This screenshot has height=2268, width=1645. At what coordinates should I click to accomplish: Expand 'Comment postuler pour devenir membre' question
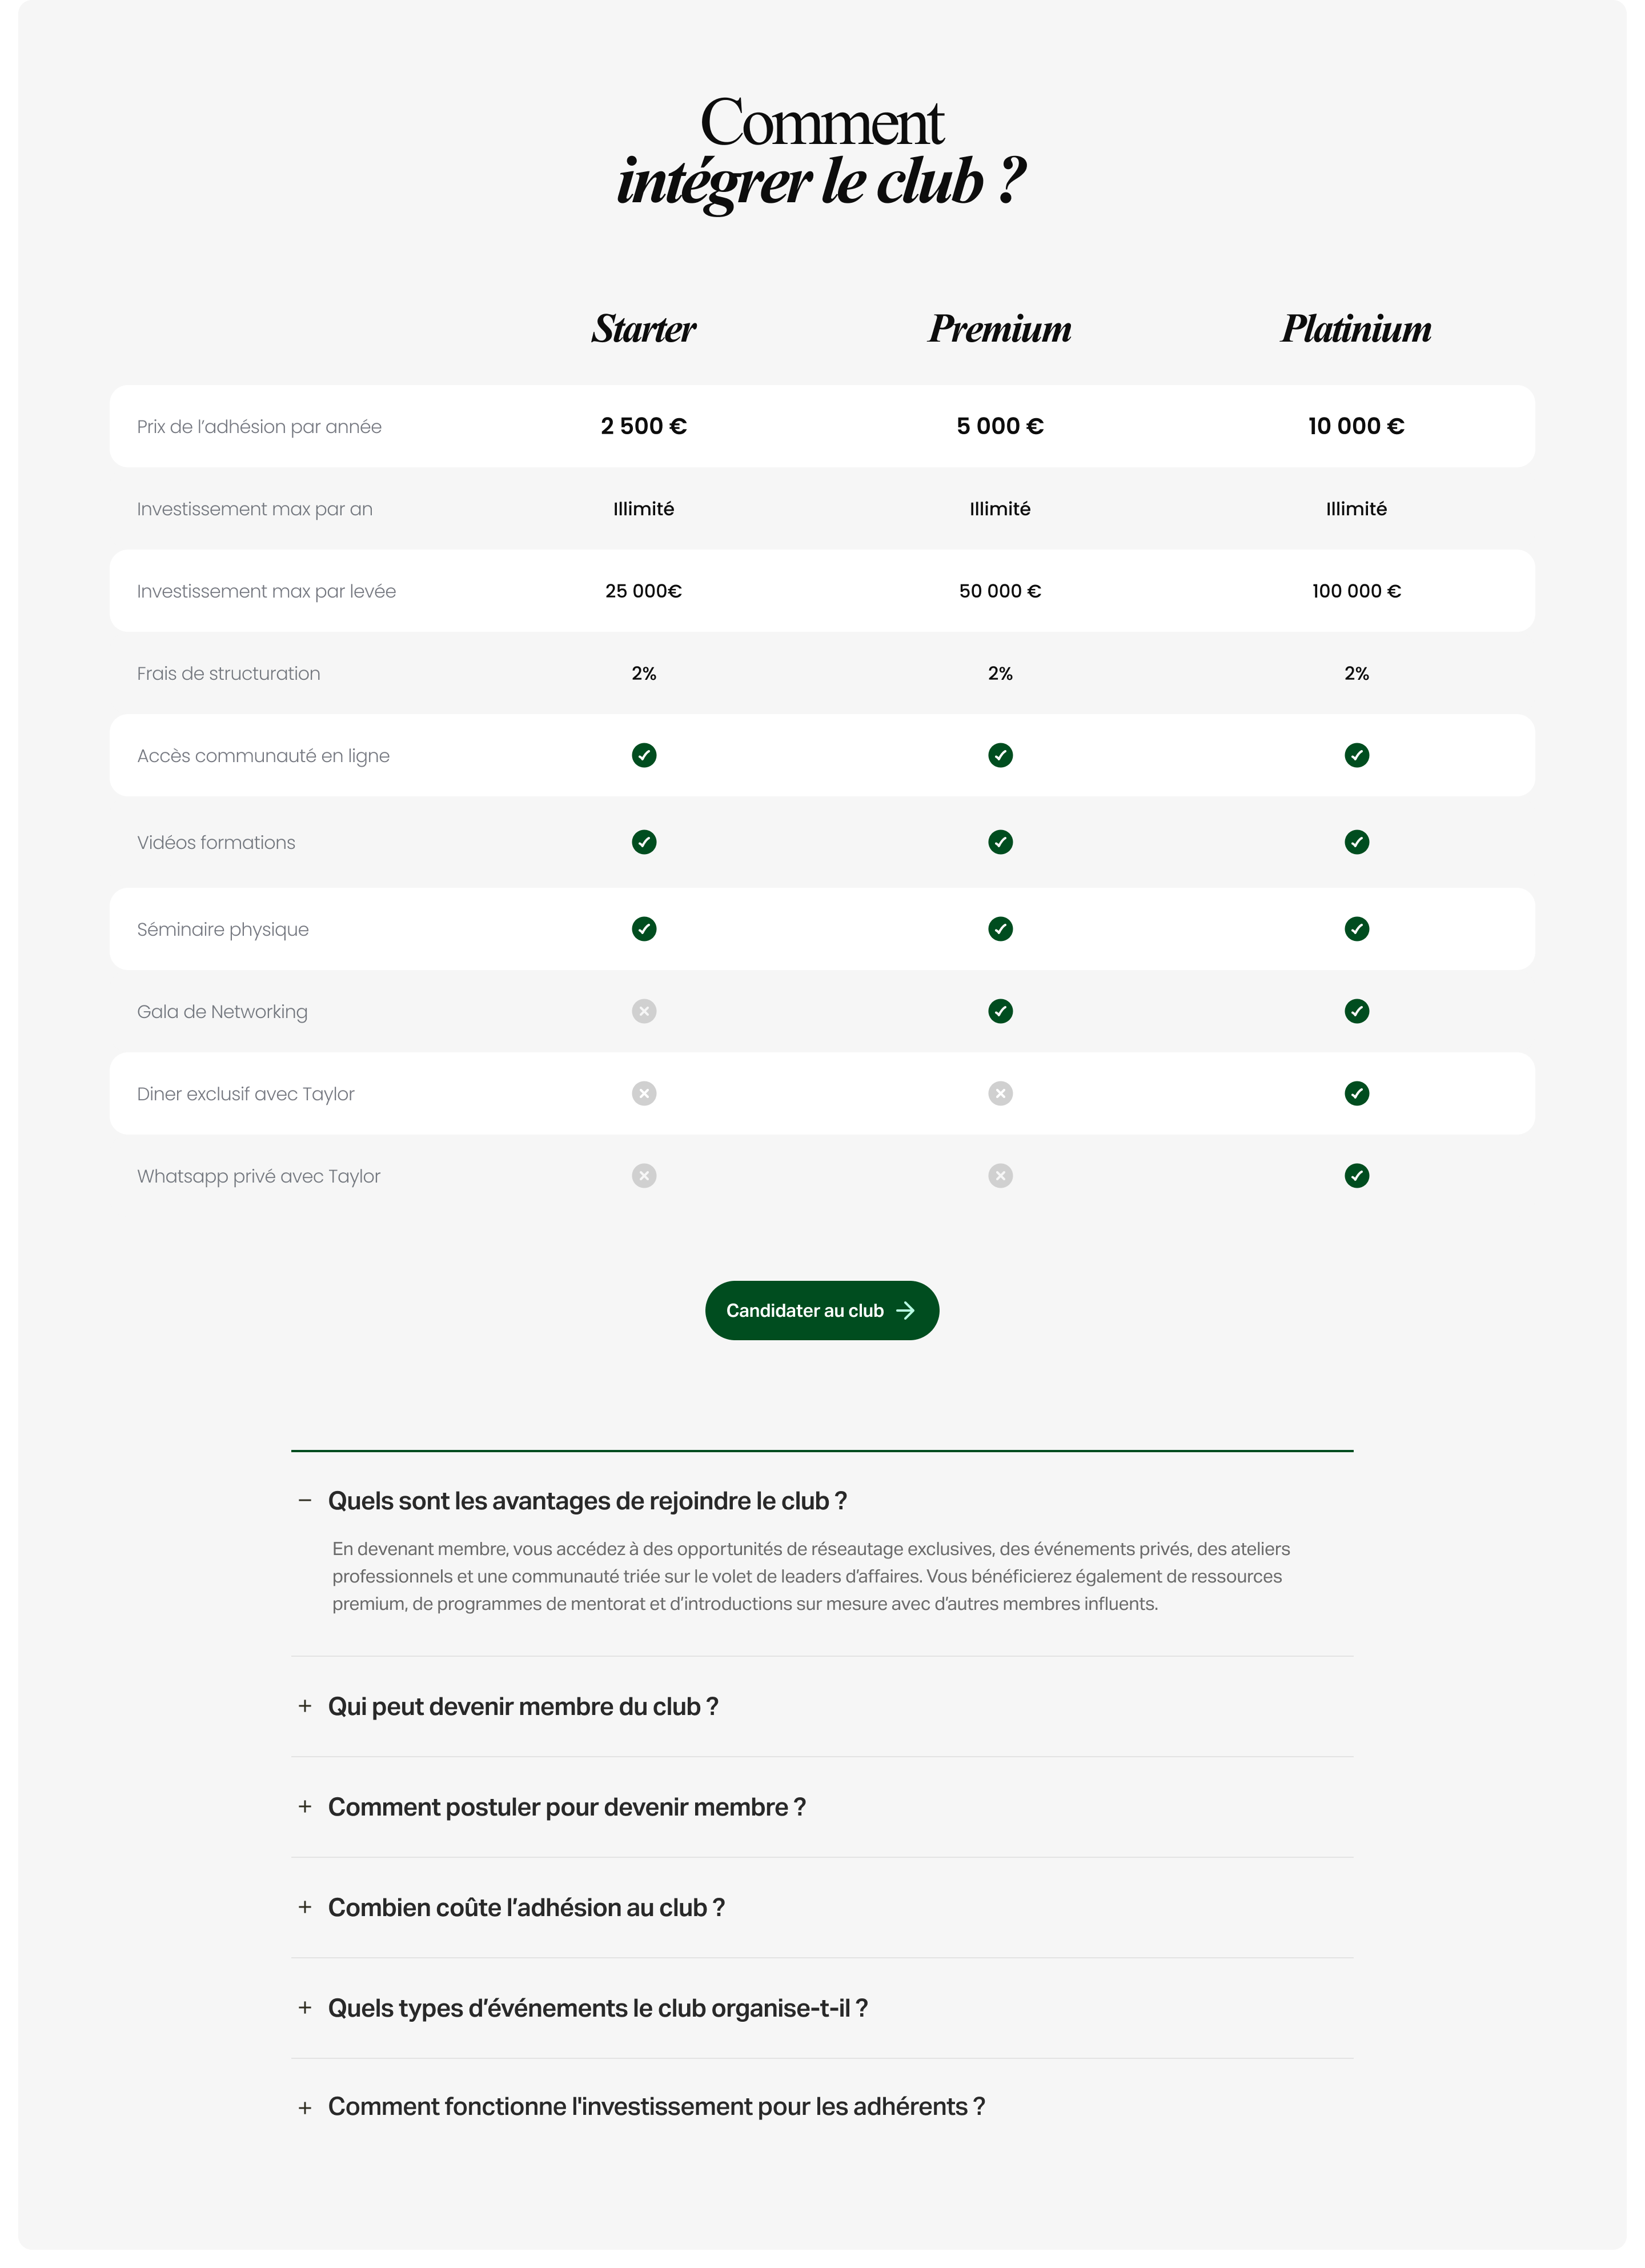tap(566, 1807)
